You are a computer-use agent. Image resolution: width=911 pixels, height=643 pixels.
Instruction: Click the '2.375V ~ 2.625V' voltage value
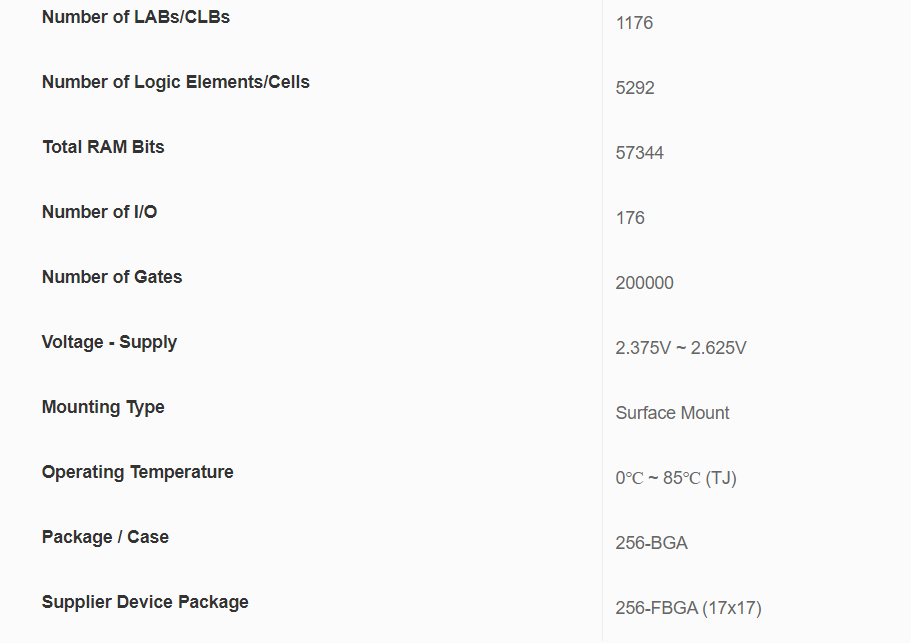point(681,348)
